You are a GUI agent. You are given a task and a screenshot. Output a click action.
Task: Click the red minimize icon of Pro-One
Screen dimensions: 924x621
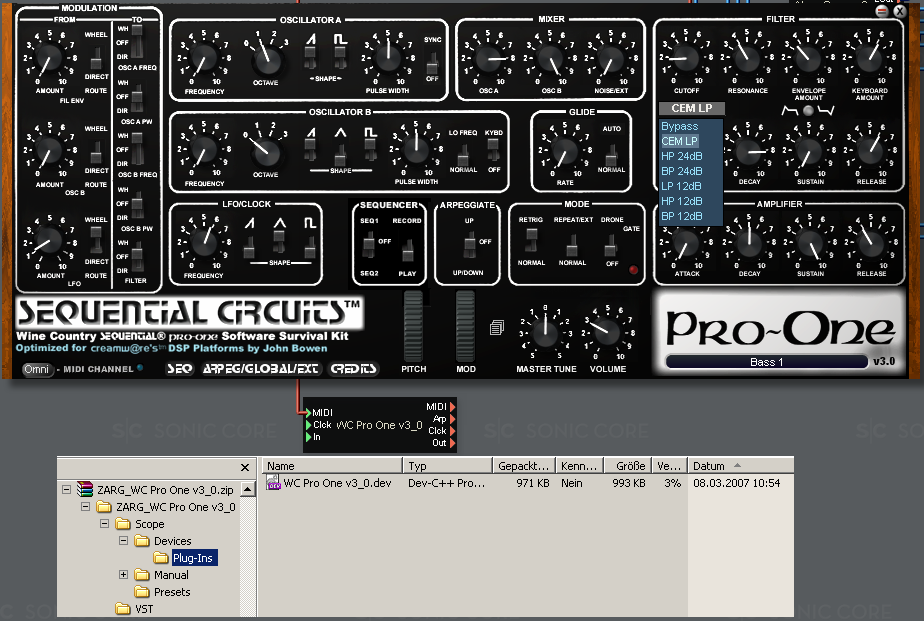pos(882,11)
